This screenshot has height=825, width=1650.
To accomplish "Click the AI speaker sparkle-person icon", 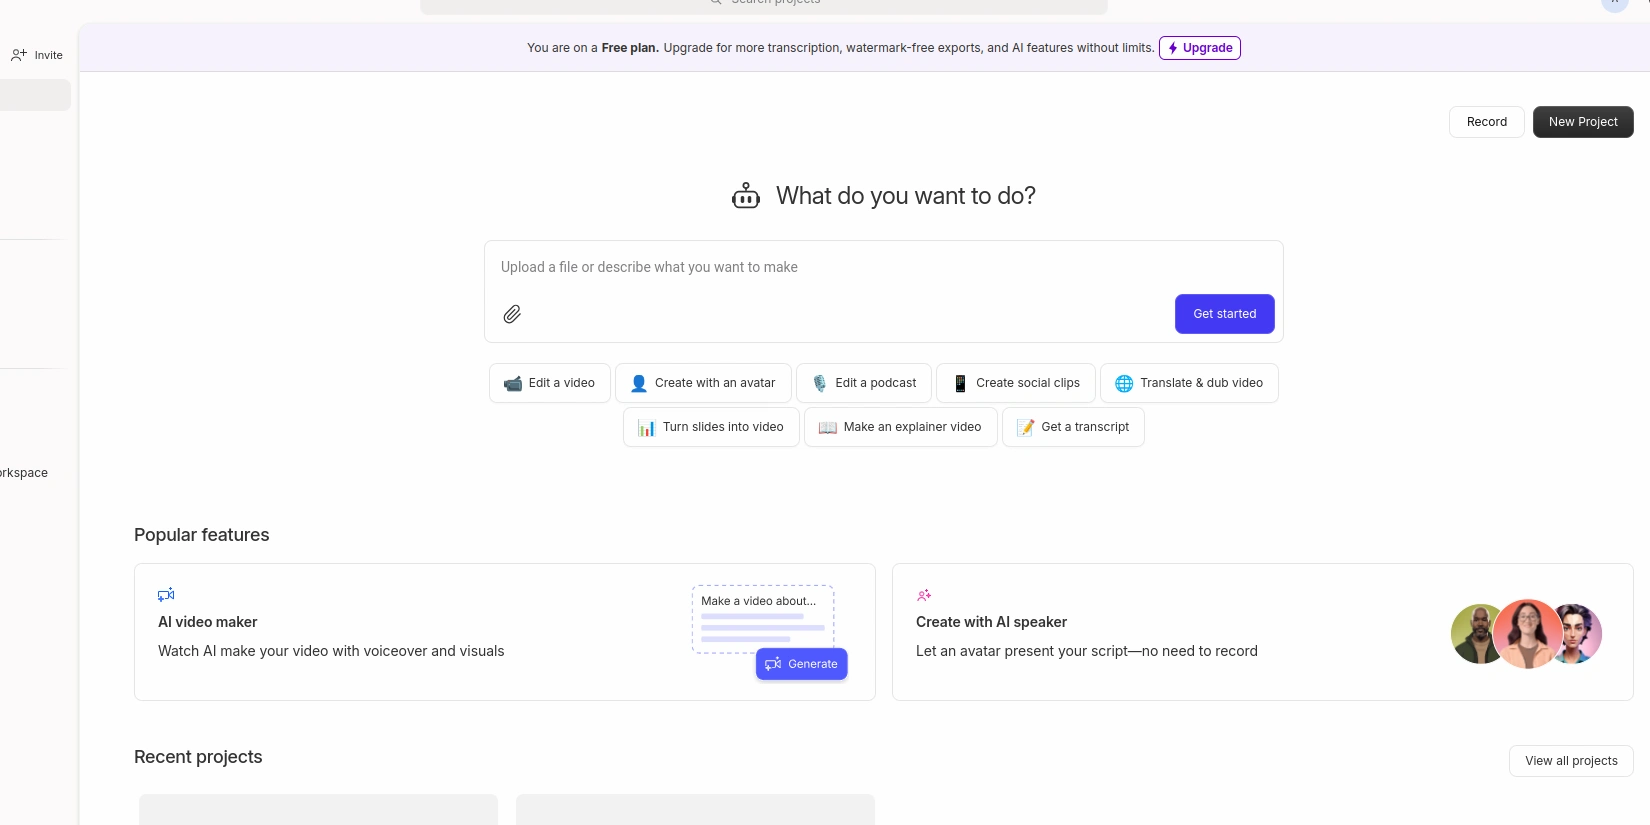I will 924,595.
